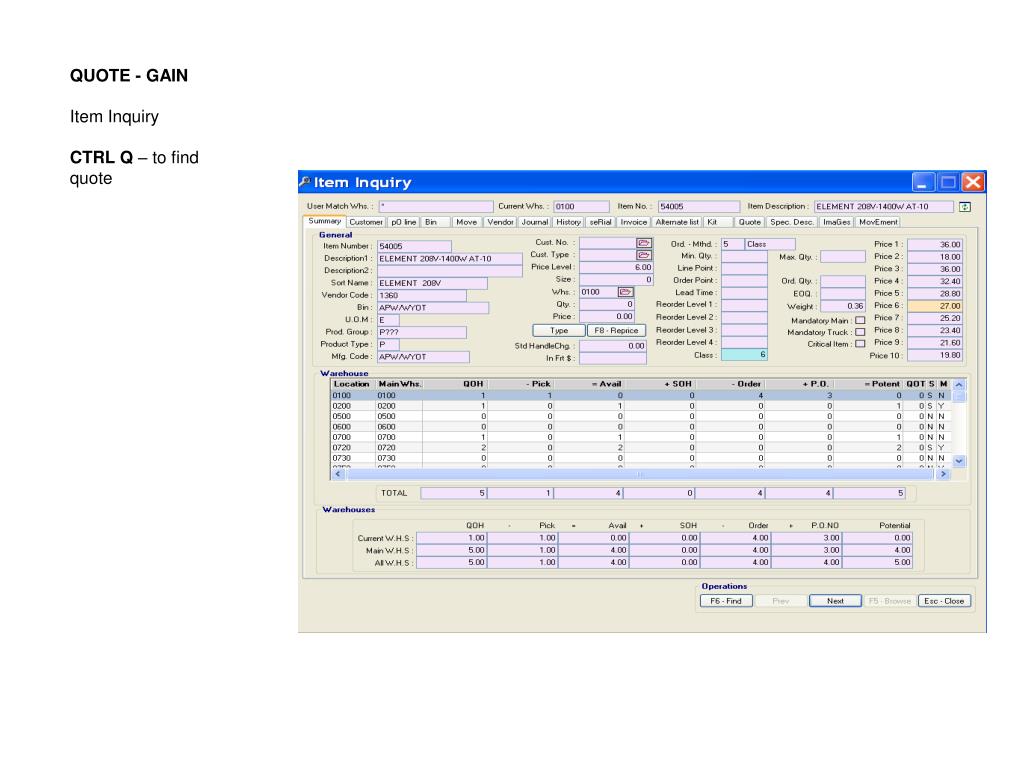Click the Prev button in Operations
Image resolution: width=1024 pixels, height=768 pixels.
coord(780,601)
